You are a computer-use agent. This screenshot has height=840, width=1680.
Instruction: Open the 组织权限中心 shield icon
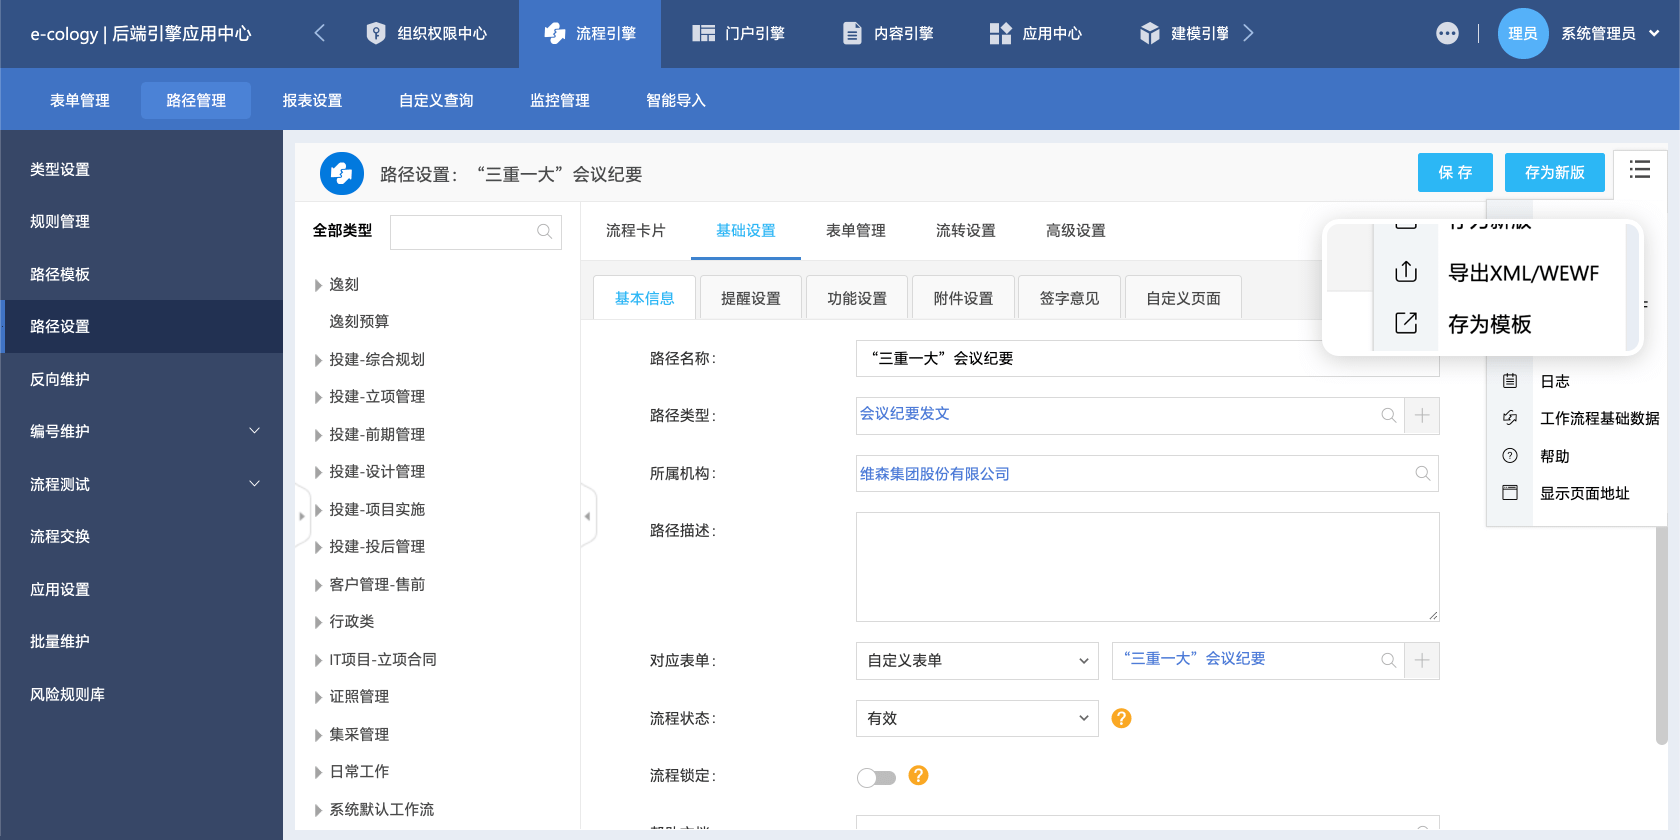click(376, 33)
